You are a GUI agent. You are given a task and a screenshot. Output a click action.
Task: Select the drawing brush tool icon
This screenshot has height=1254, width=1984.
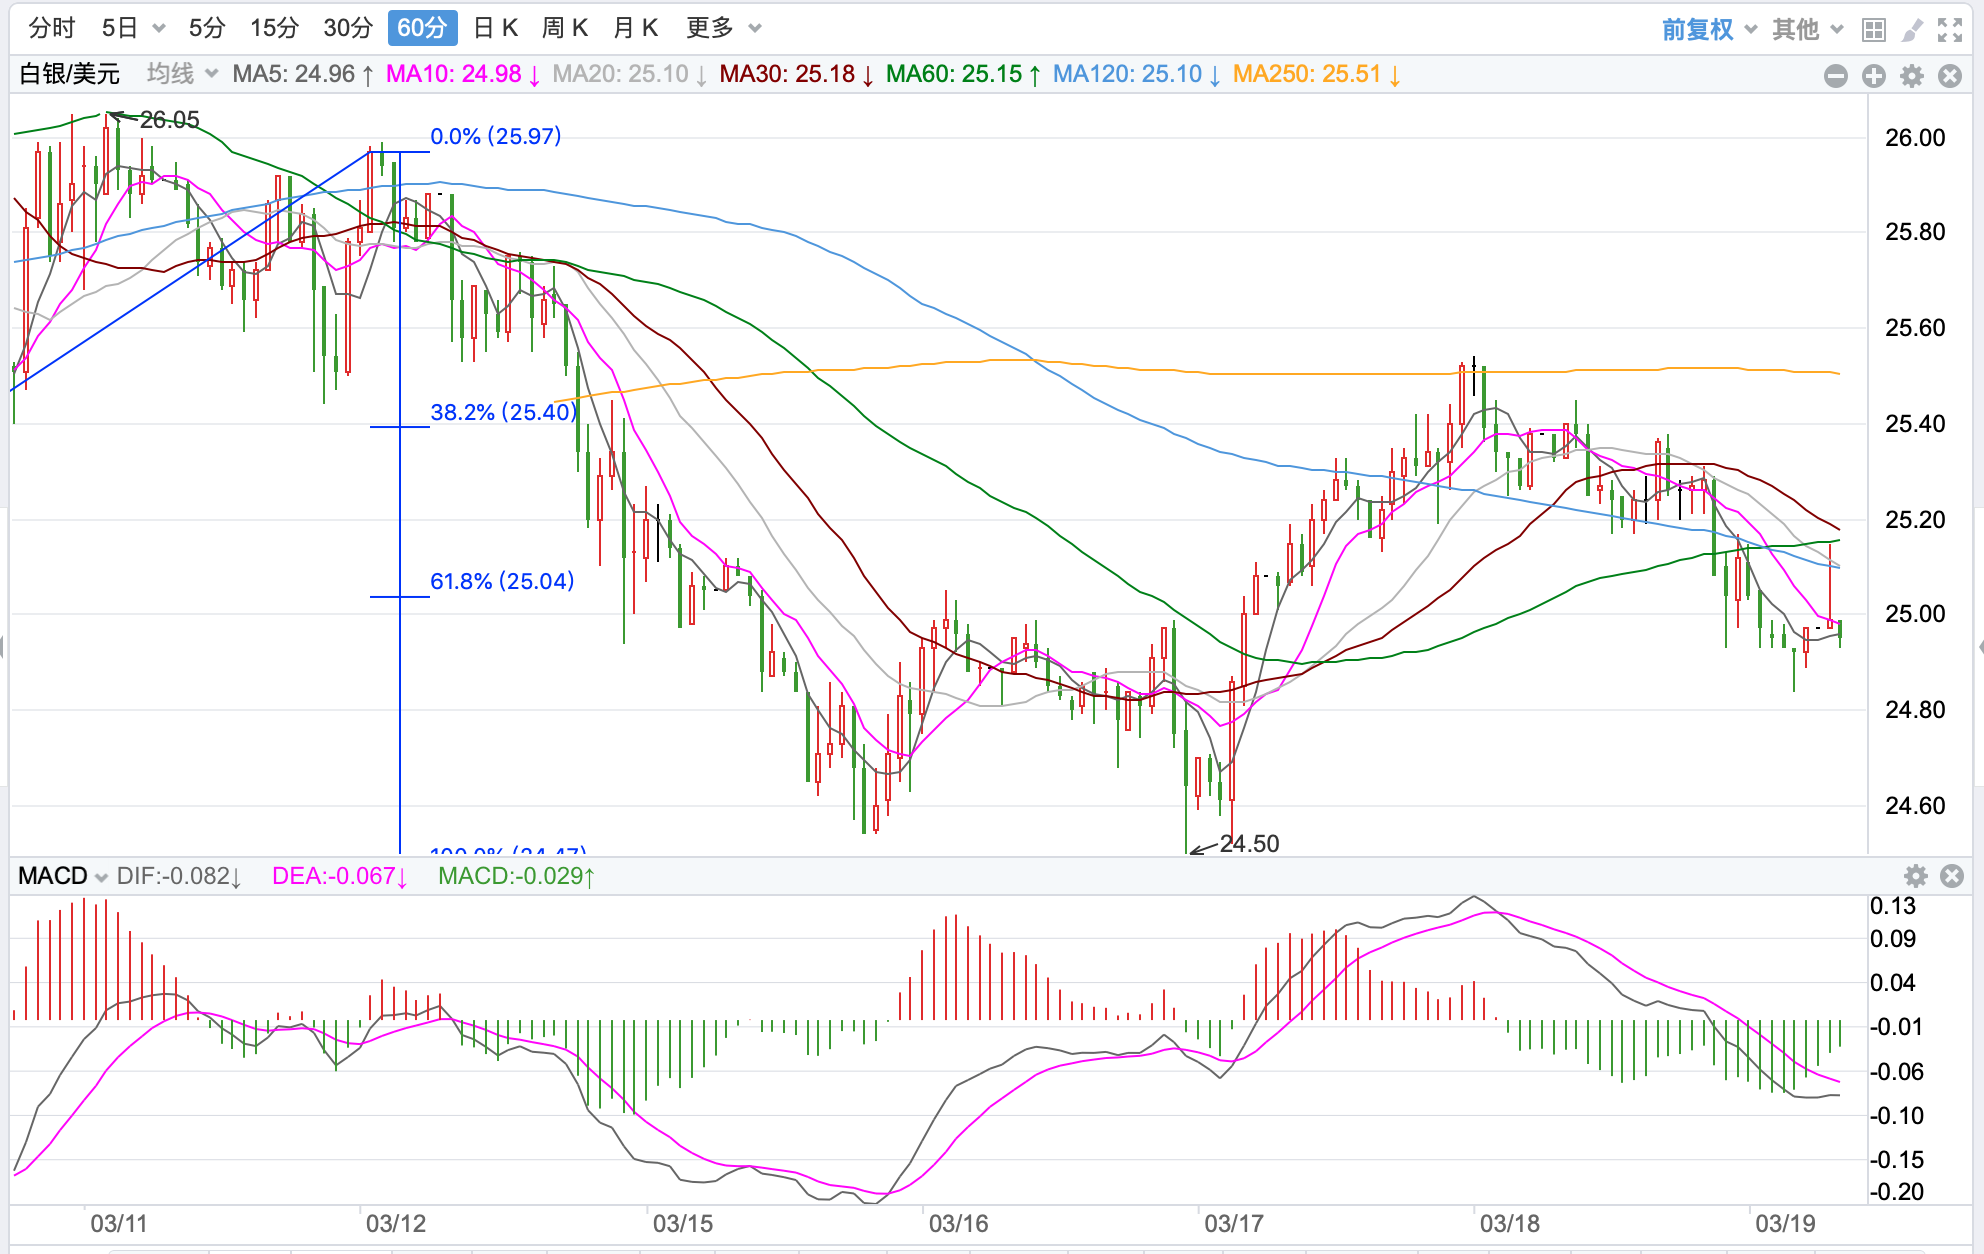pyautogui.click(x=1912, y=30)
